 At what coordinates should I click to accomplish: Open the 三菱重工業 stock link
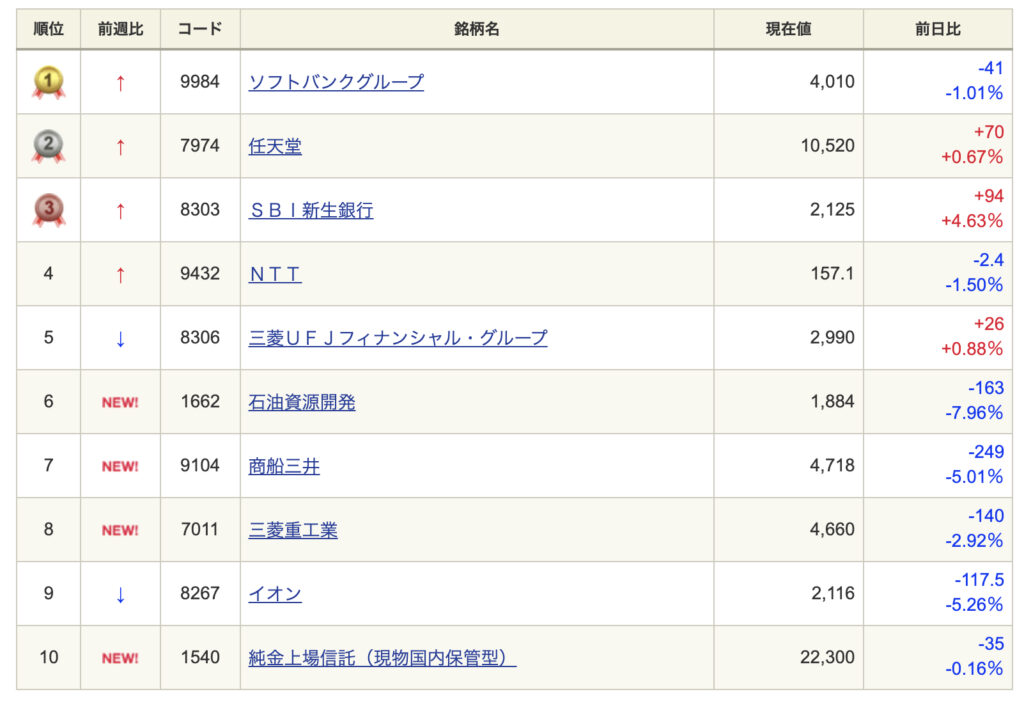pos(293,530)
